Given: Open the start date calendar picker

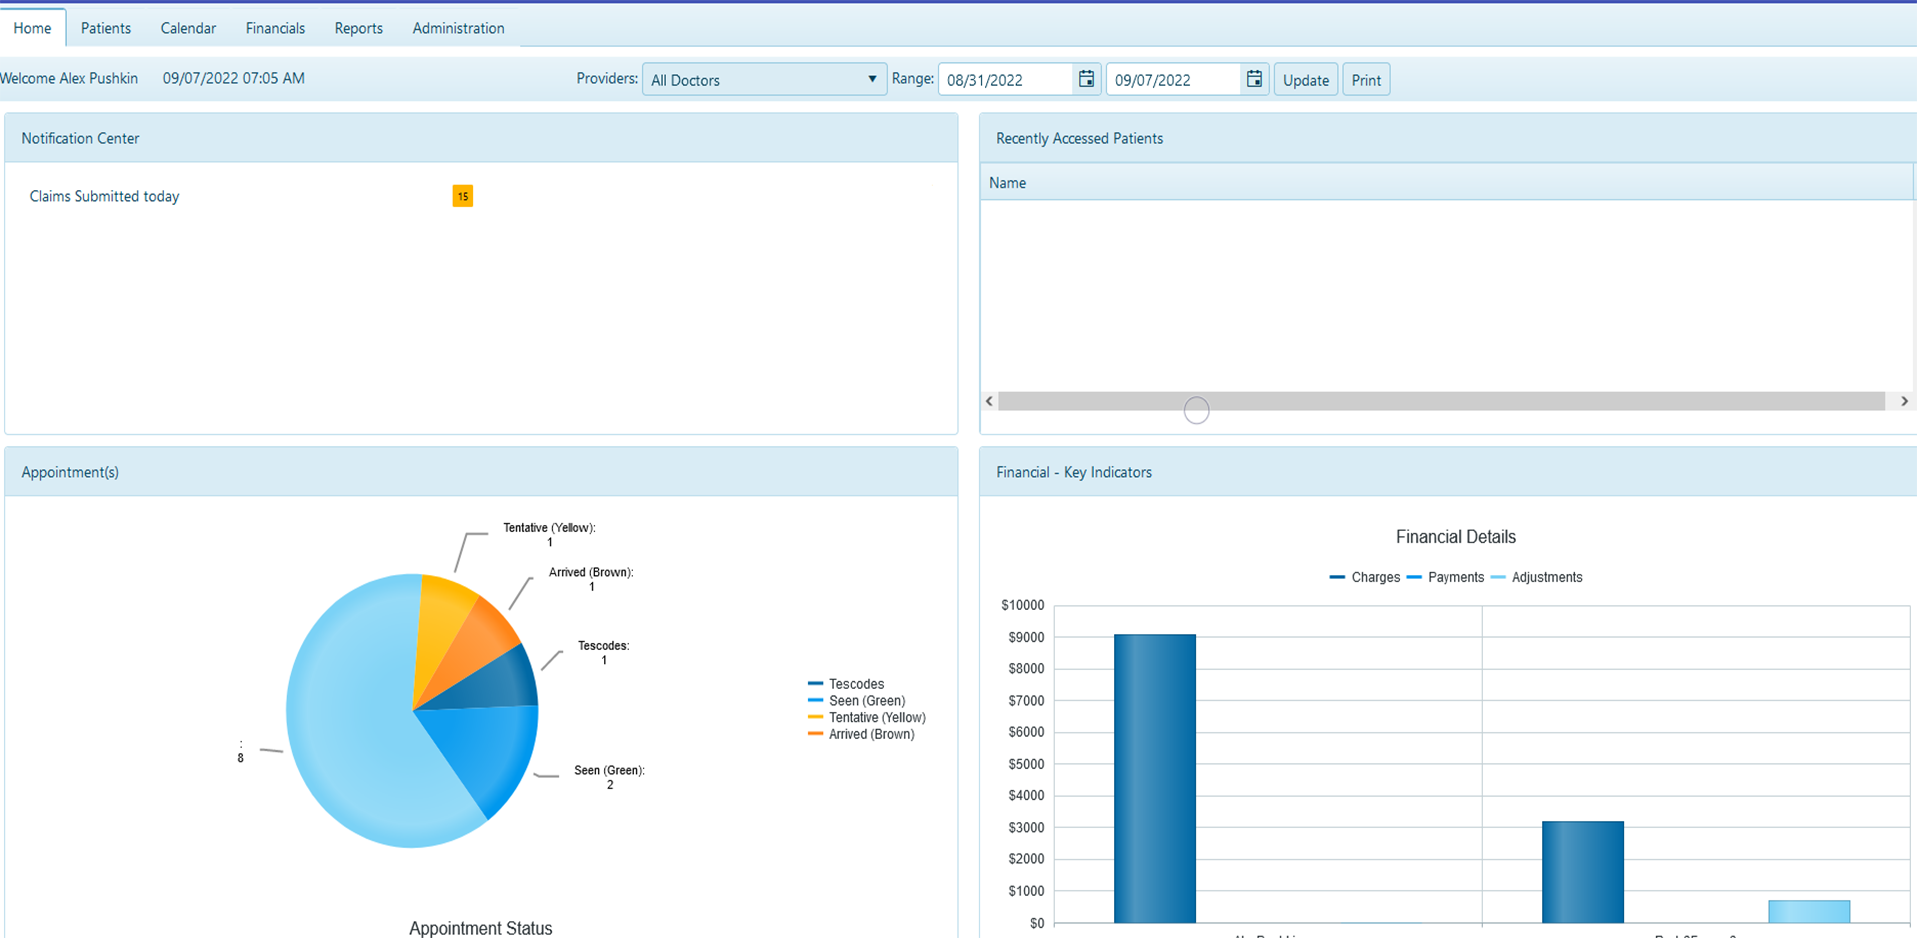Looking at the screenshot, I should (1086, 79).
